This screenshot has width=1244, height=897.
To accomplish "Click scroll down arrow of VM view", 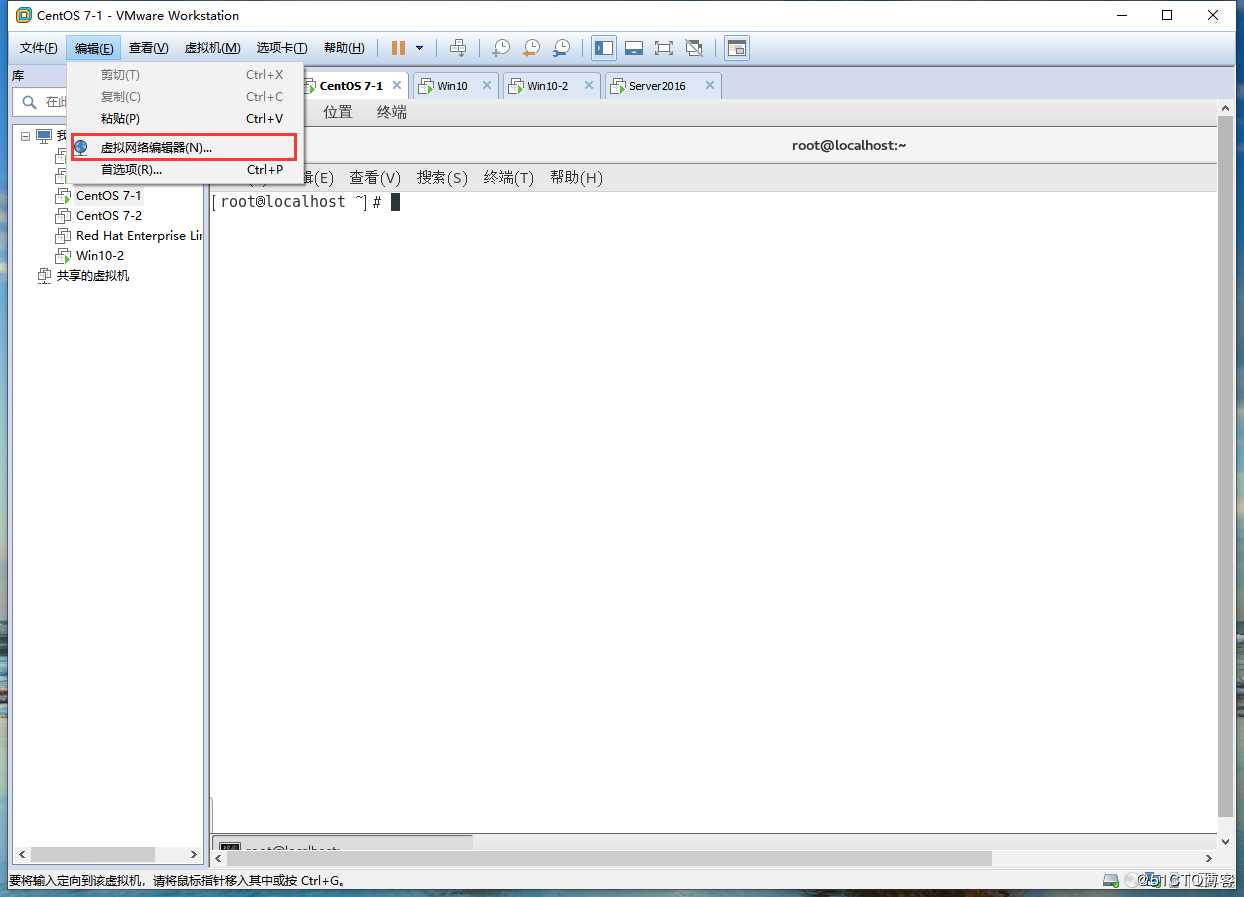I will click(x=1225, y=841).
